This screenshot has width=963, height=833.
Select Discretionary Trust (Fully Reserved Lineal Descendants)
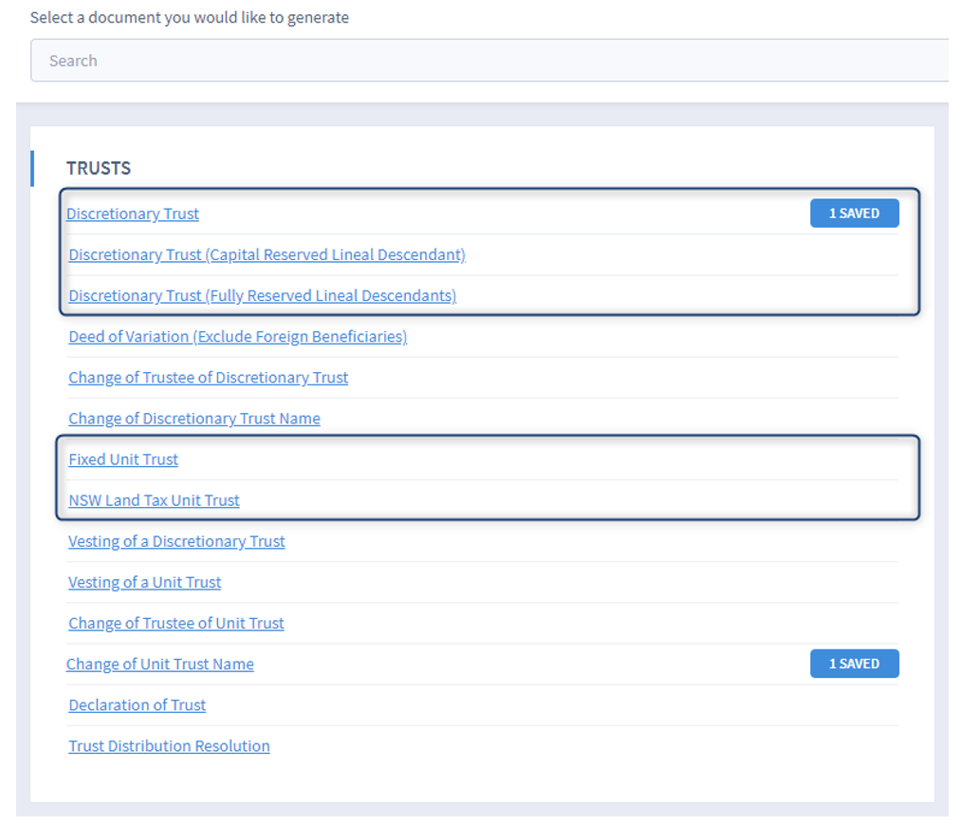click(262, 296)
